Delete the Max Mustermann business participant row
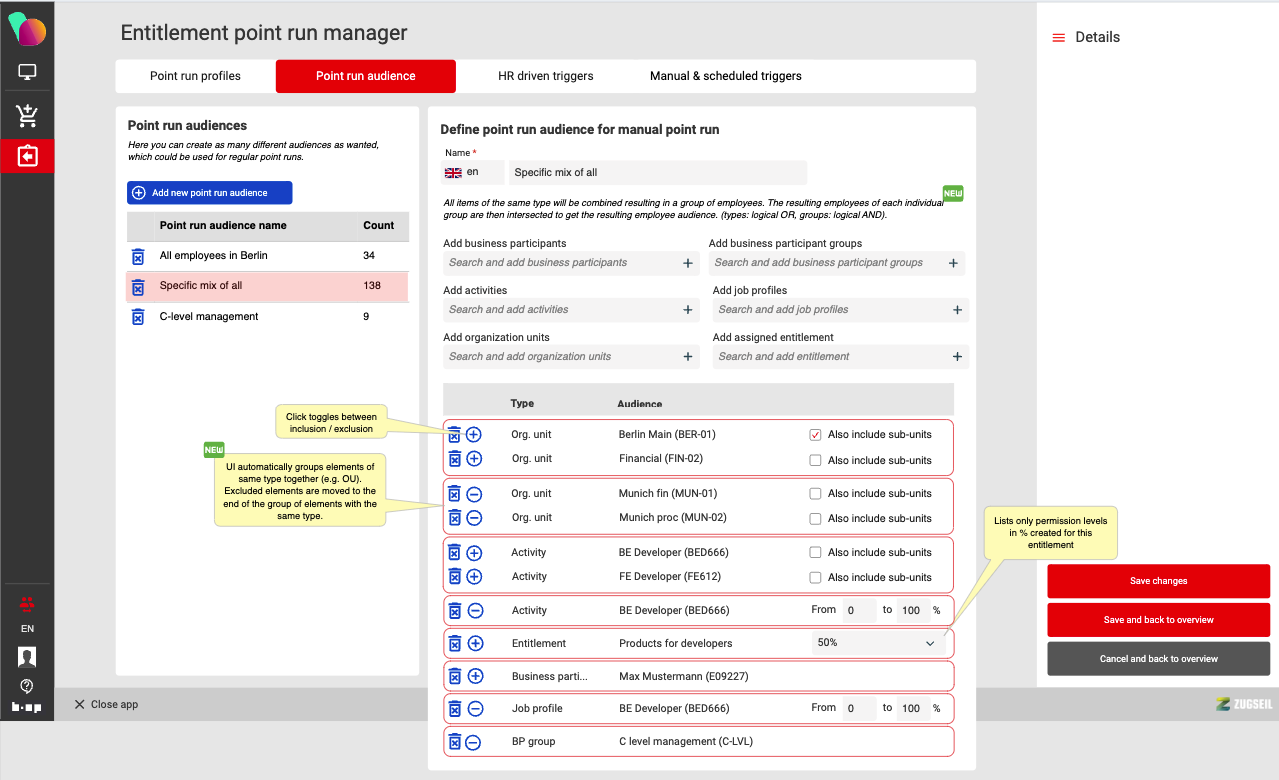 coord(454,677)
